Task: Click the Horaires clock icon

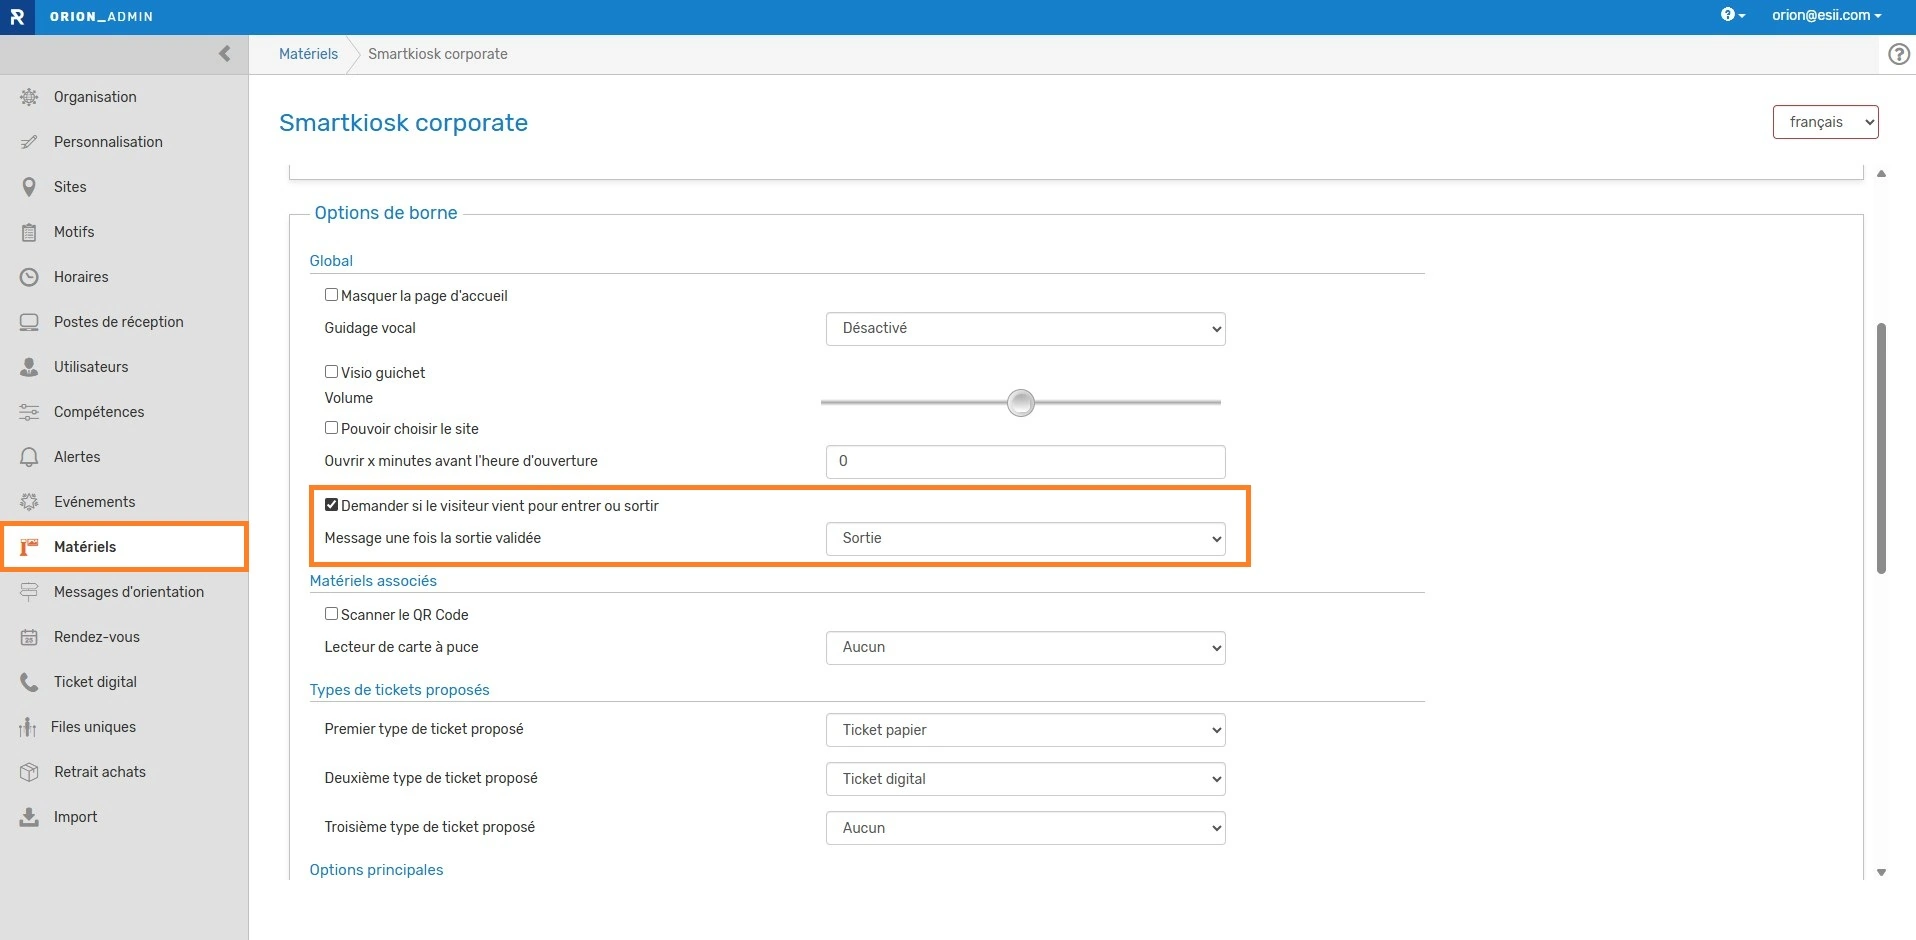Action: (x=29, y=277)
